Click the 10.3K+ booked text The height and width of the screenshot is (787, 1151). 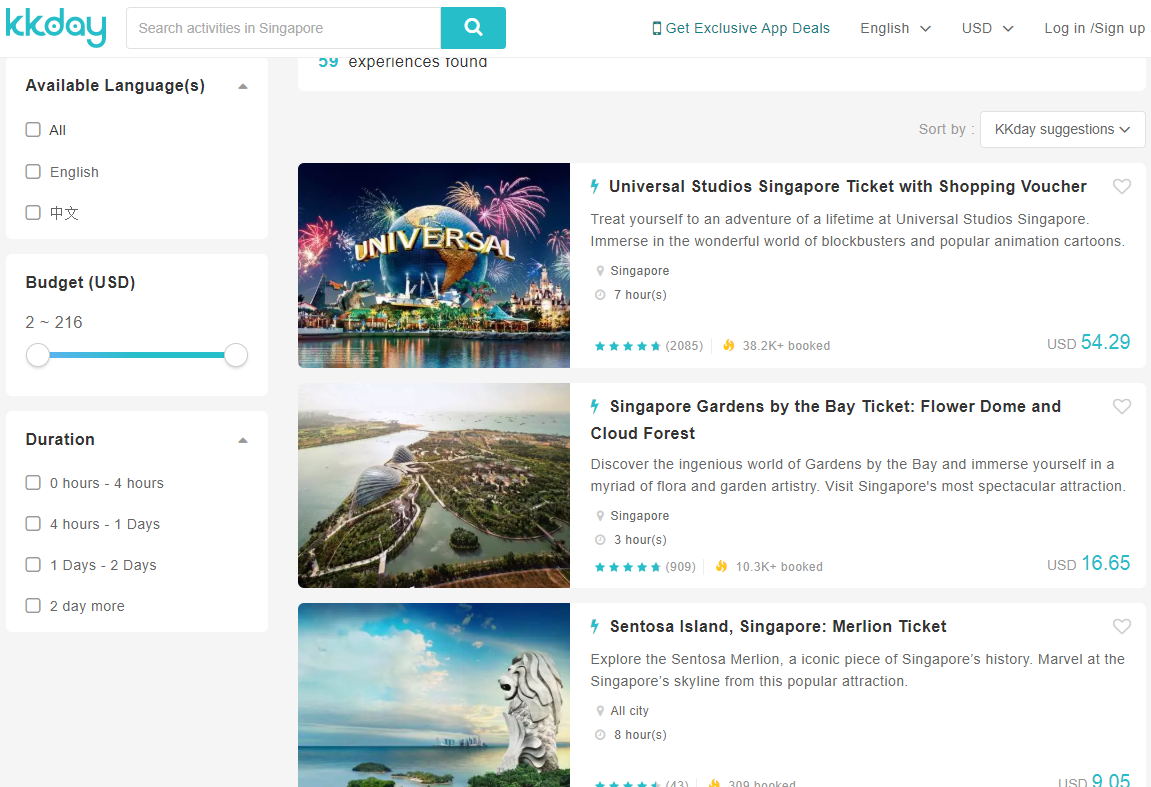779,567
